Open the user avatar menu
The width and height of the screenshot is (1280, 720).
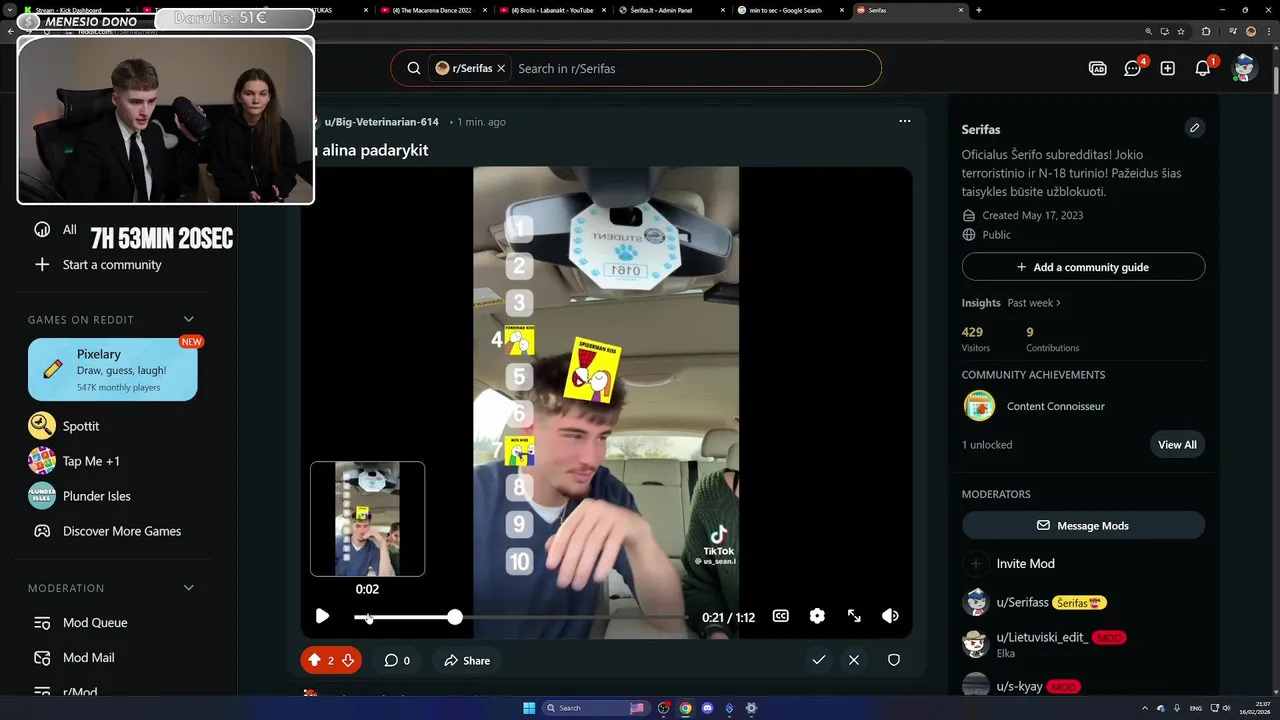pos(1244,68)
